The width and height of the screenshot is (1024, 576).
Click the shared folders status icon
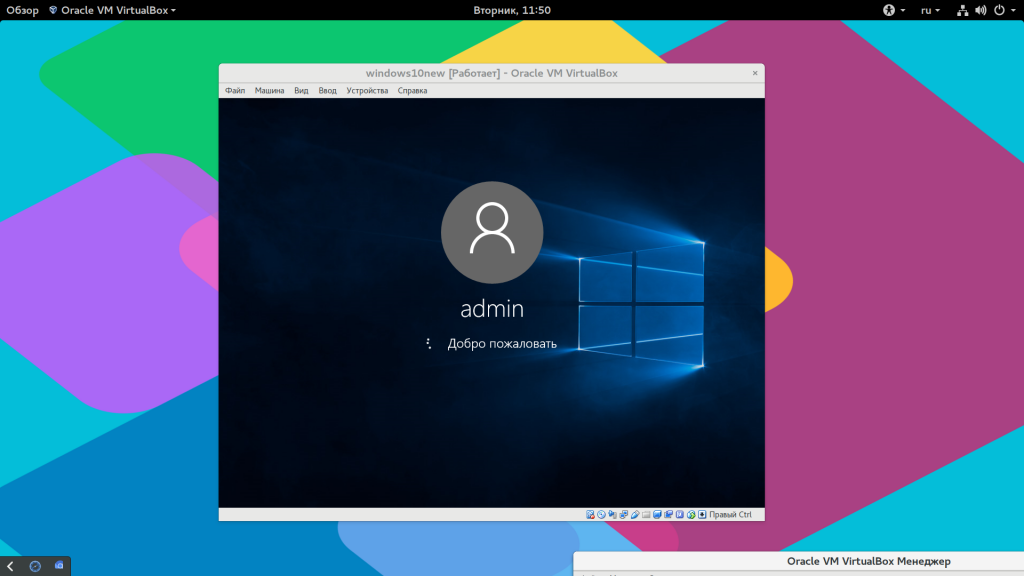tap(646, 514)
